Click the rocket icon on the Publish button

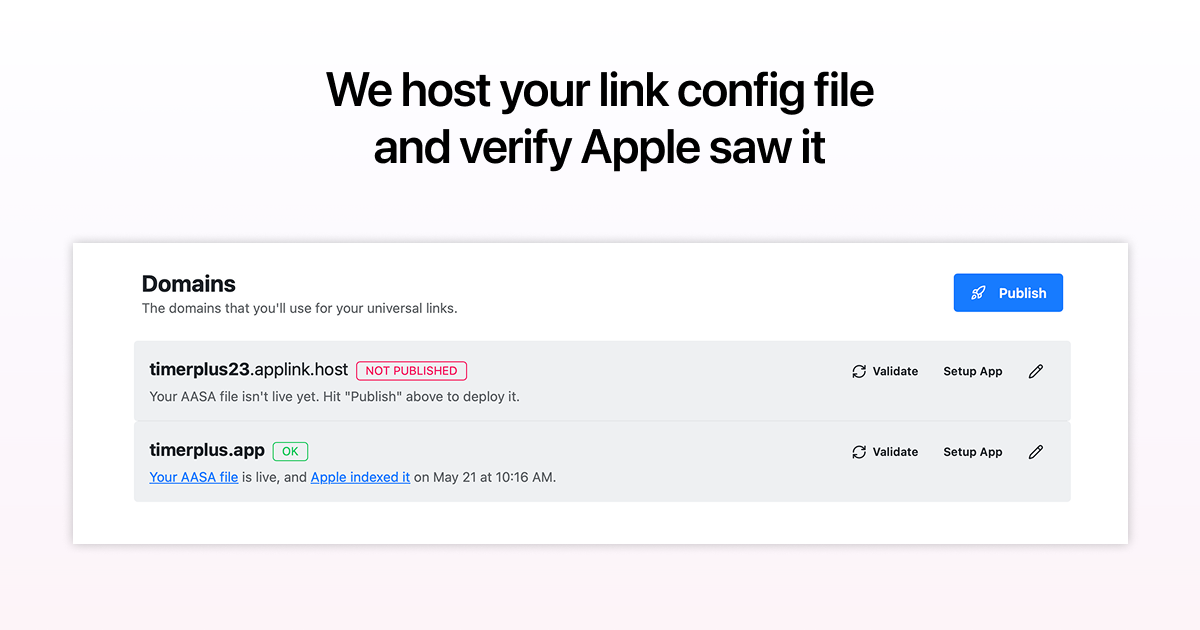[x=978, y=292]
